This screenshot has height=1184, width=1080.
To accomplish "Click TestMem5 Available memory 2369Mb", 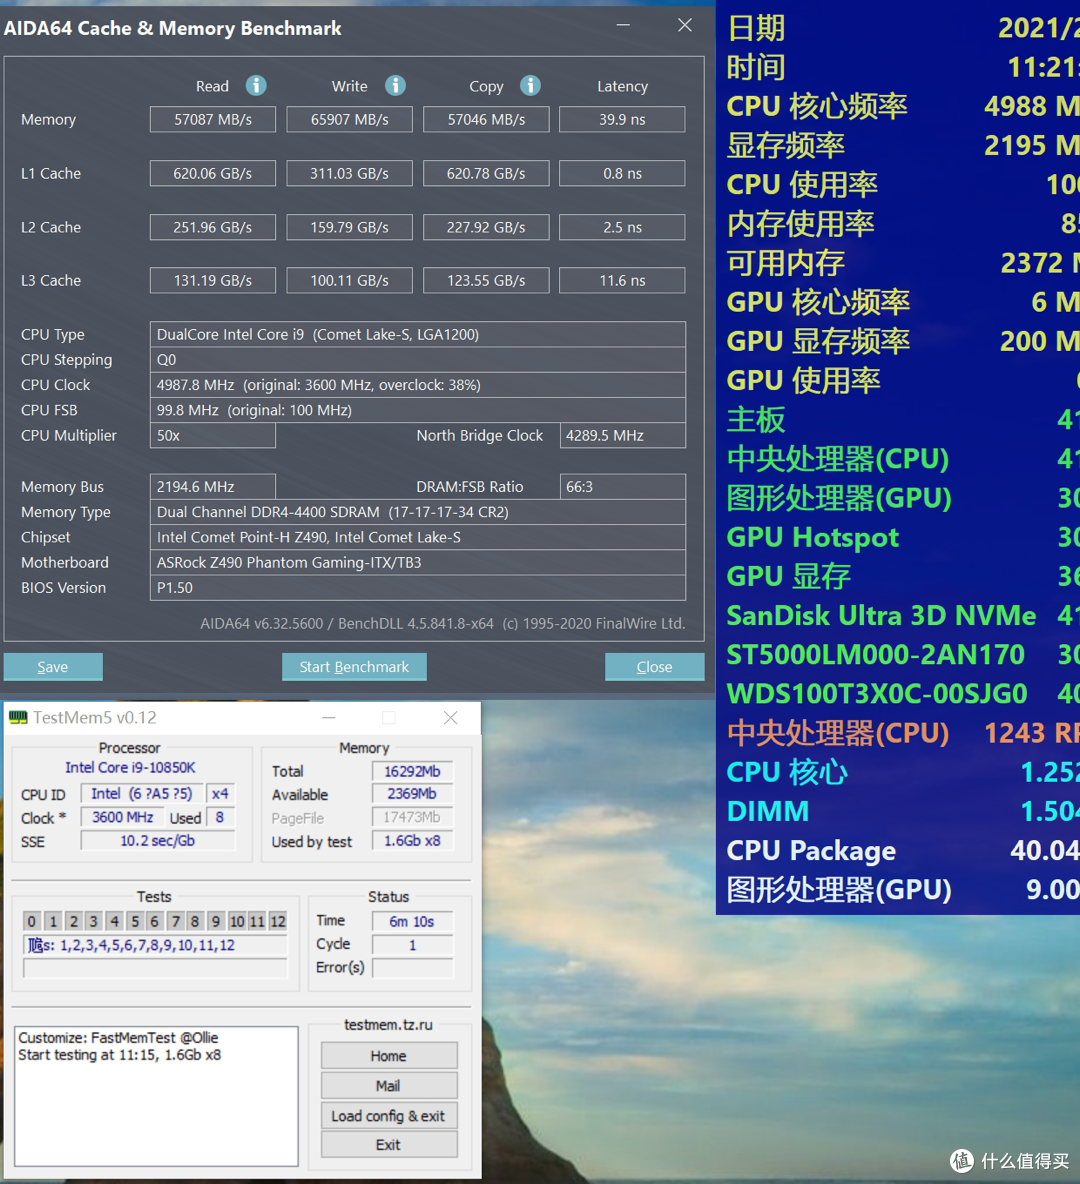I will coord(412,794).
